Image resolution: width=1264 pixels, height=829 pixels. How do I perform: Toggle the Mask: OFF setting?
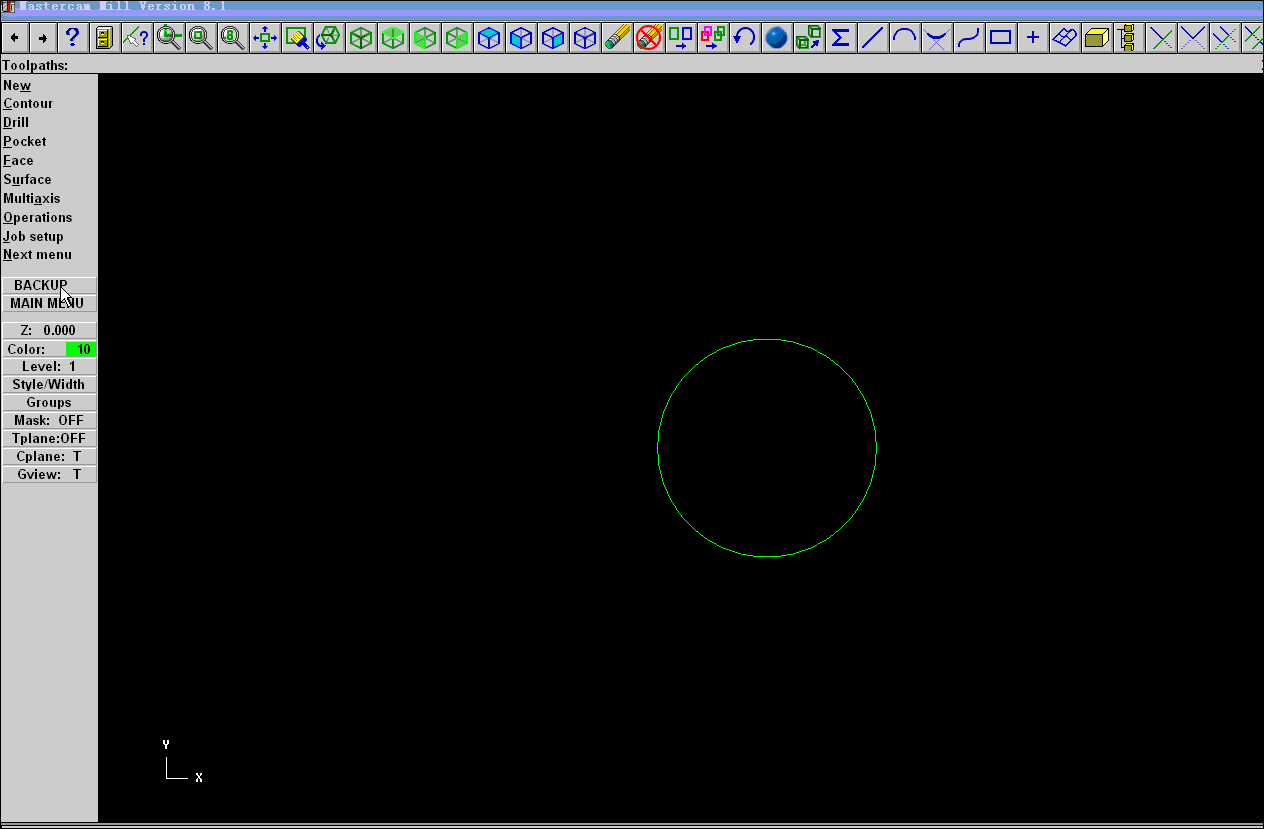[49, 421]
